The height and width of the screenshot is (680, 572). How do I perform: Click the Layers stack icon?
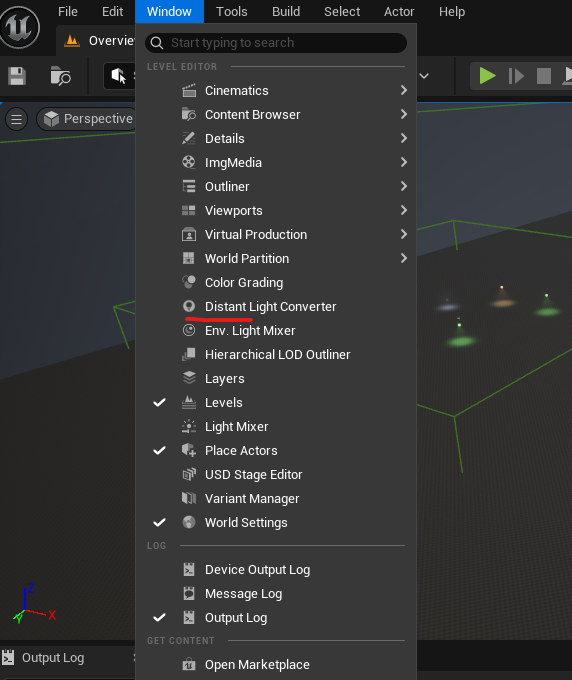pyautogui.click(x=189, y=378)
